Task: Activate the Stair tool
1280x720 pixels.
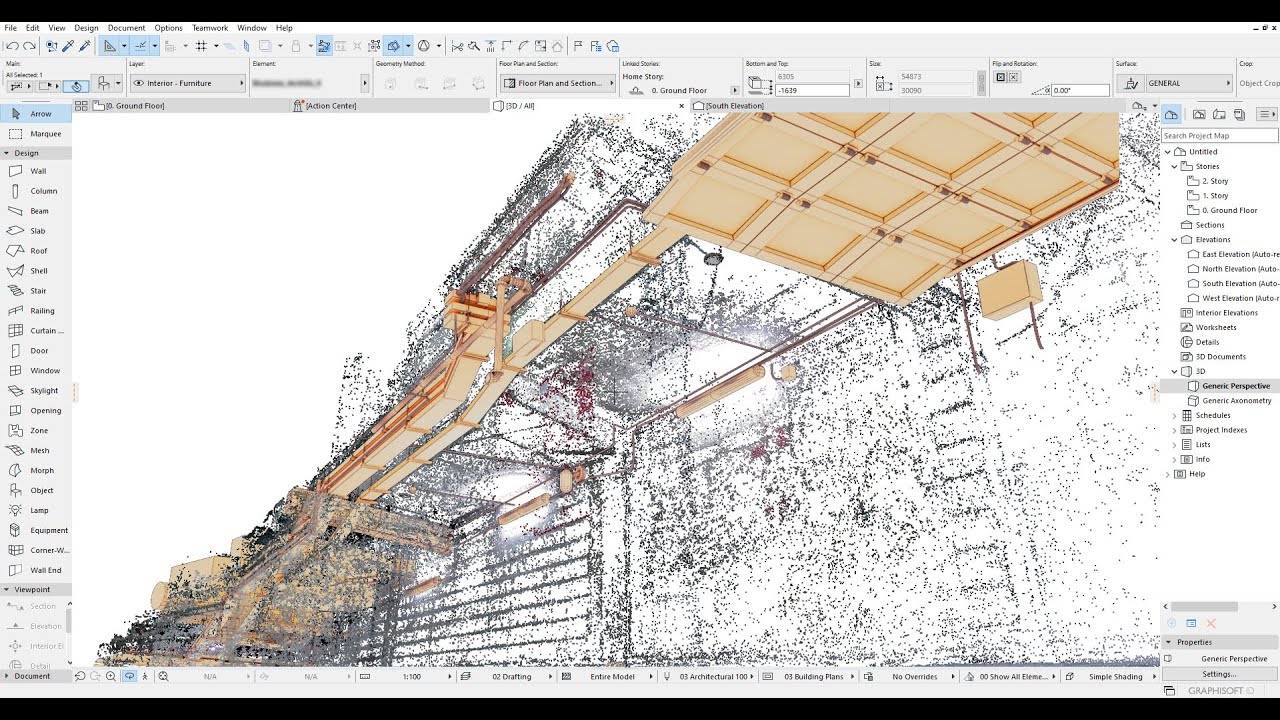Action: click(x=36, y=291)
